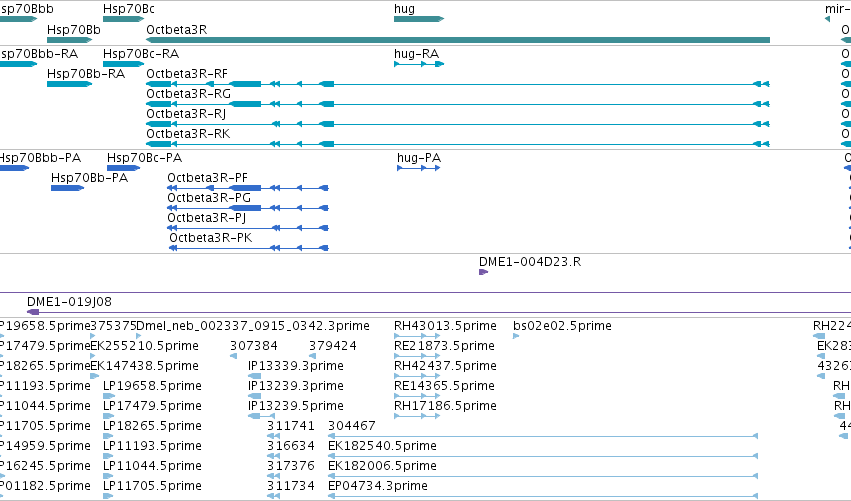Click the Octbeta3R-RK transcript label
The width and height of the screenshot is (851, 501).
(188, 134)
